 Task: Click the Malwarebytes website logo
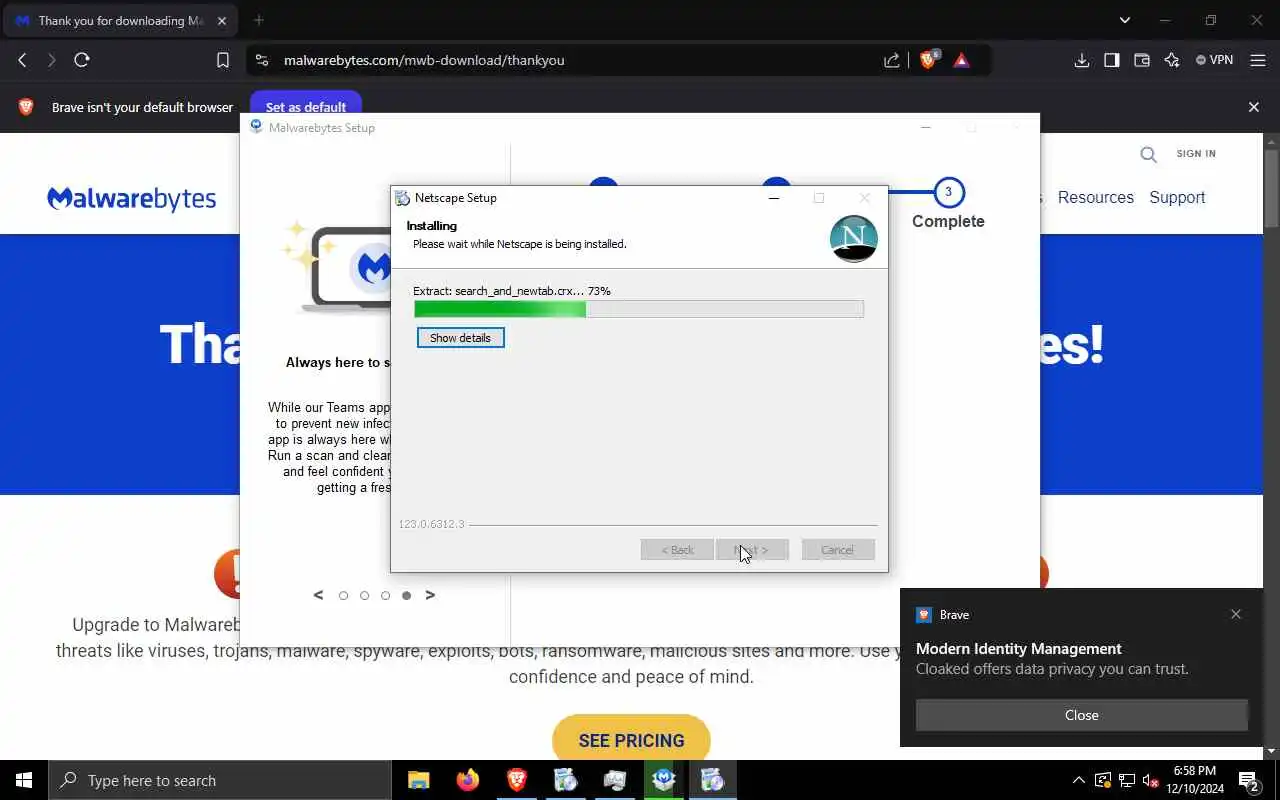tap(131, 198)
